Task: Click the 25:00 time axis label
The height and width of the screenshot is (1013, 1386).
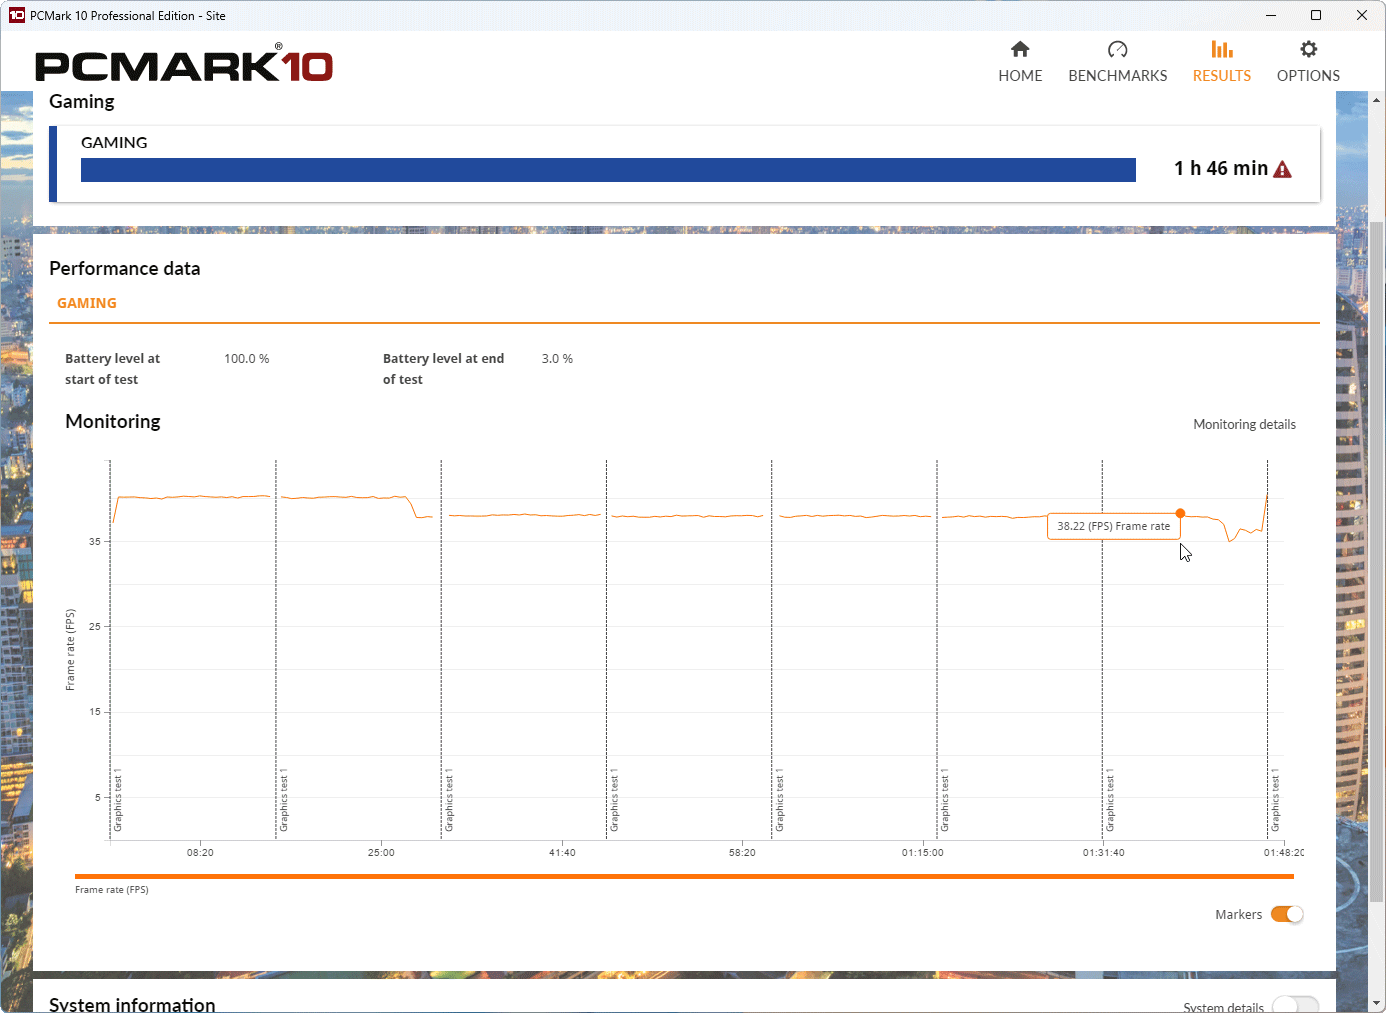Action: 381,853
